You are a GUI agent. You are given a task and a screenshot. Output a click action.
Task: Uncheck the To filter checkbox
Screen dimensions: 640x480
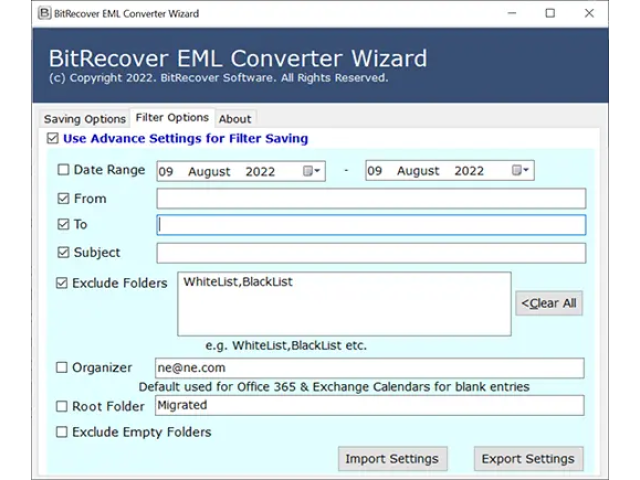64,225
